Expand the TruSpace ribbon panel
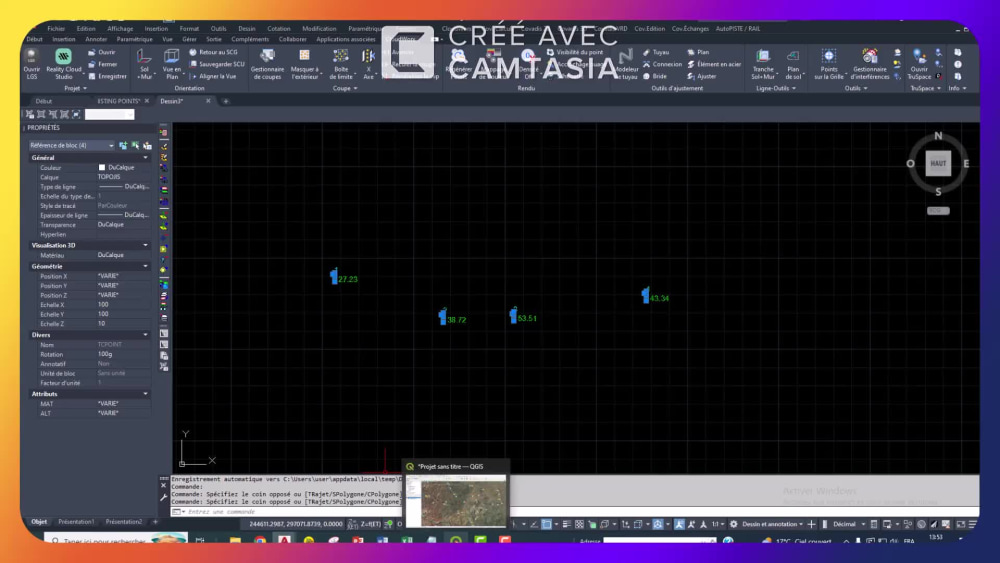Image resolution: width=1000 pixels, height=563 pixels. click(x=925, y=89)
